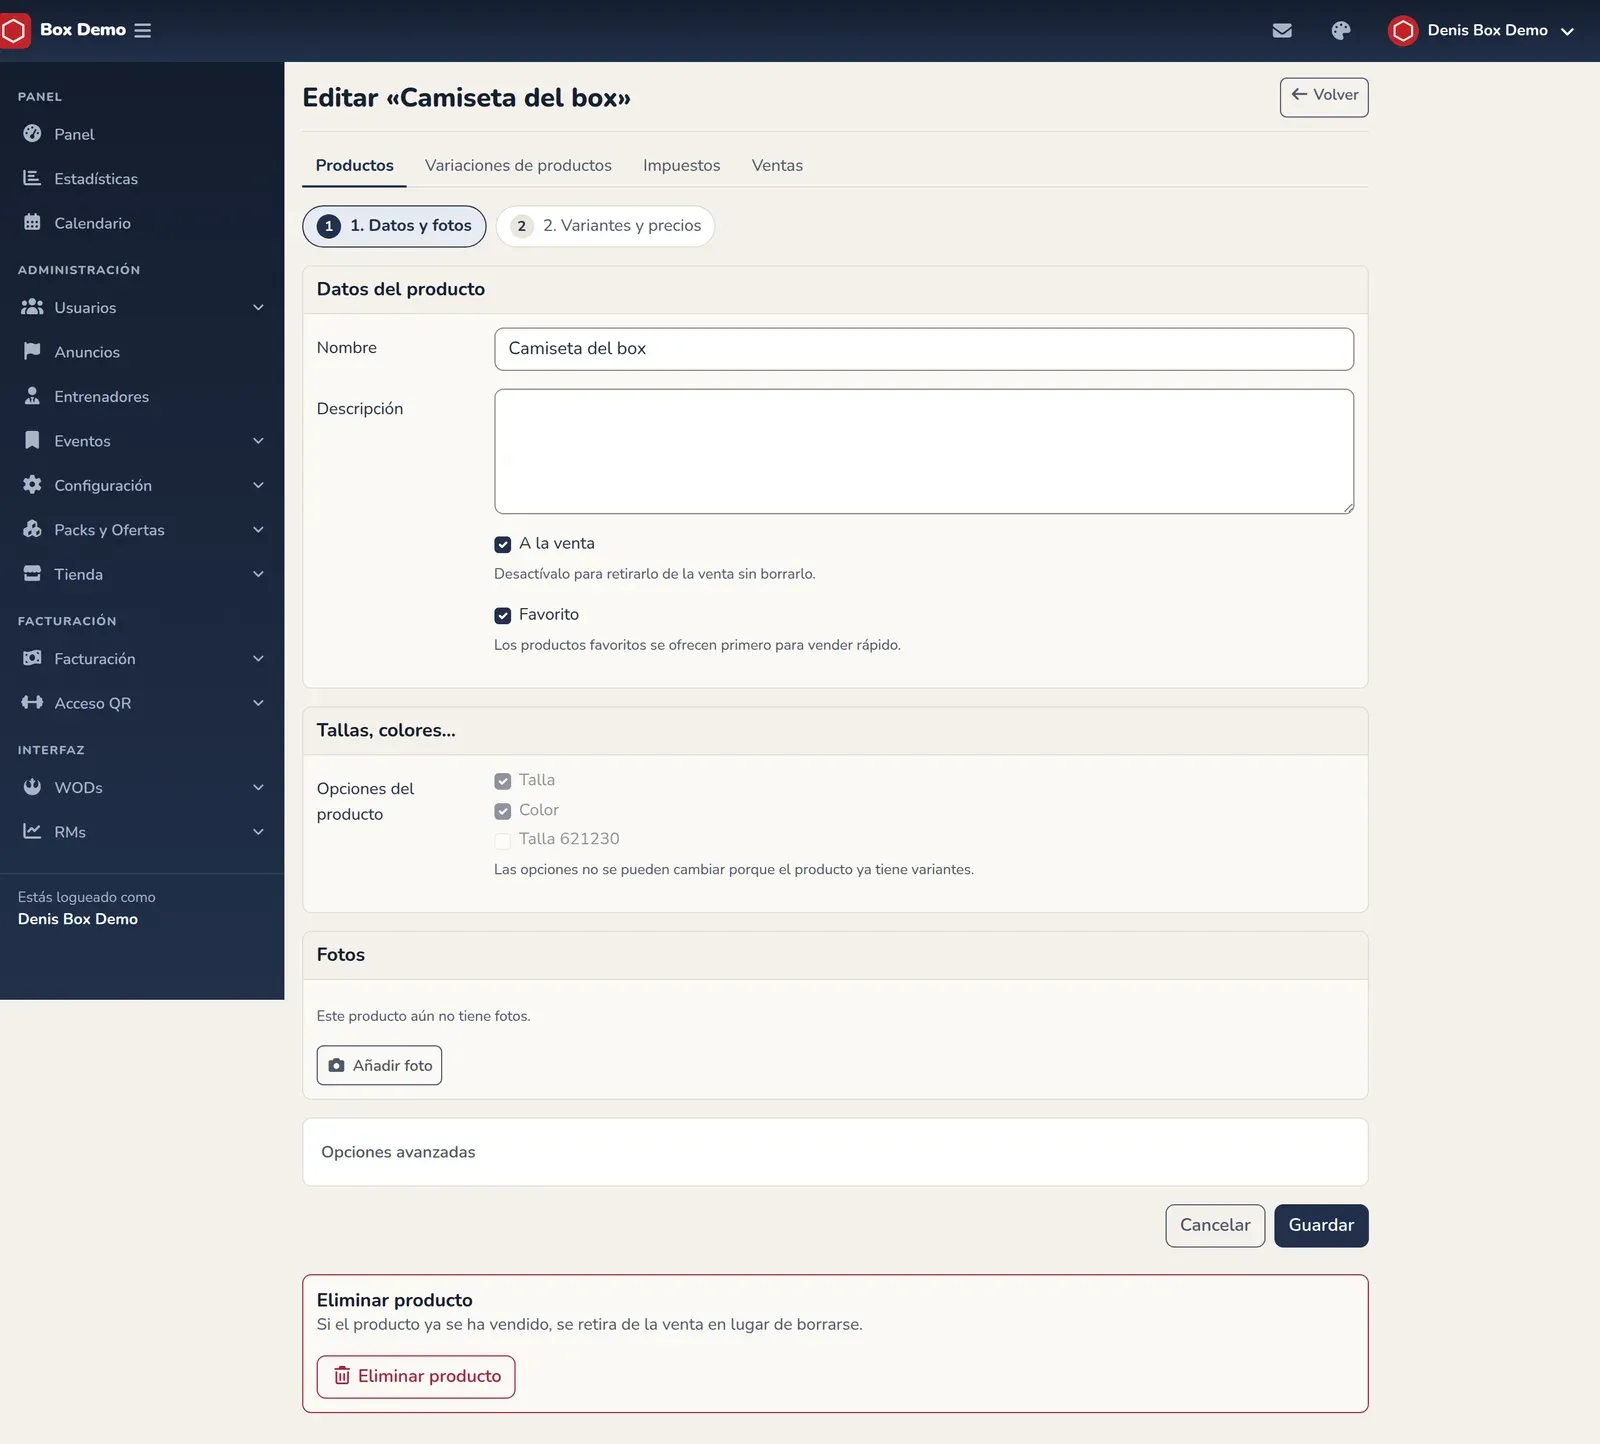Expand the WODs submenu chevron
The height and width of the screenshot is (1444, 1600).
[258, 787]
